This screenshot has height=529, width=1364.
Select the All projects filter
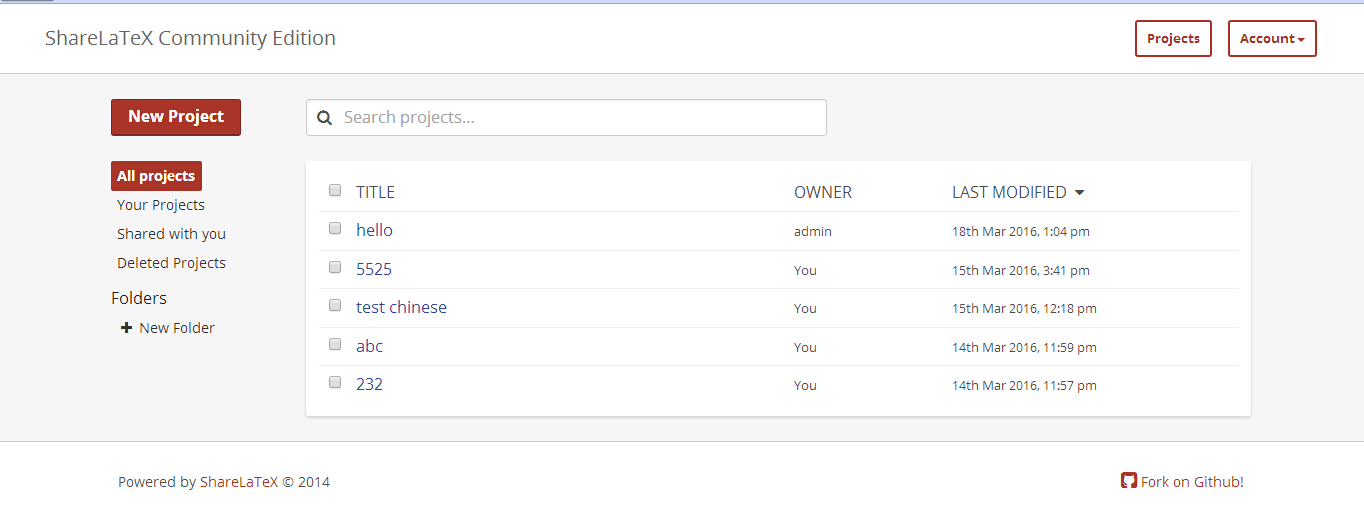pyautogui.click(x=156, y=176)
